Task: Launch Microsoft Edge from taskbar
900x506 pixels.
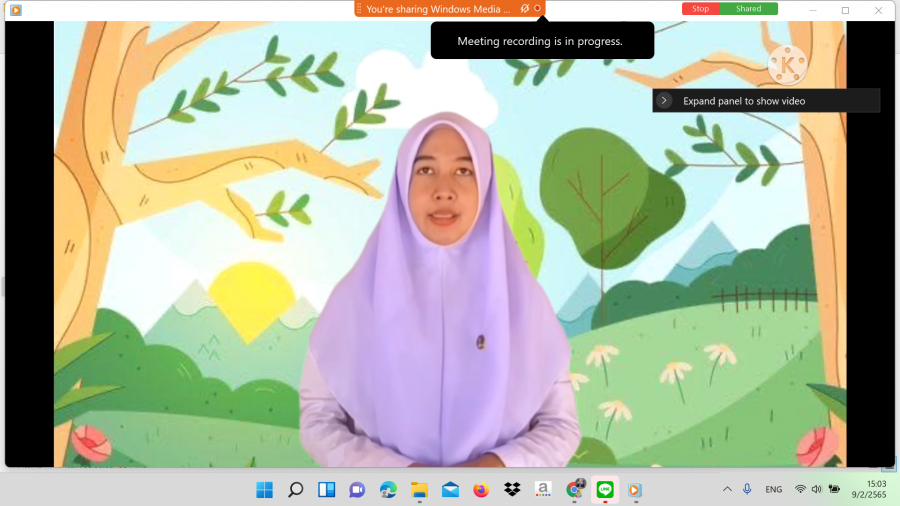Action: tap(388, 490)
